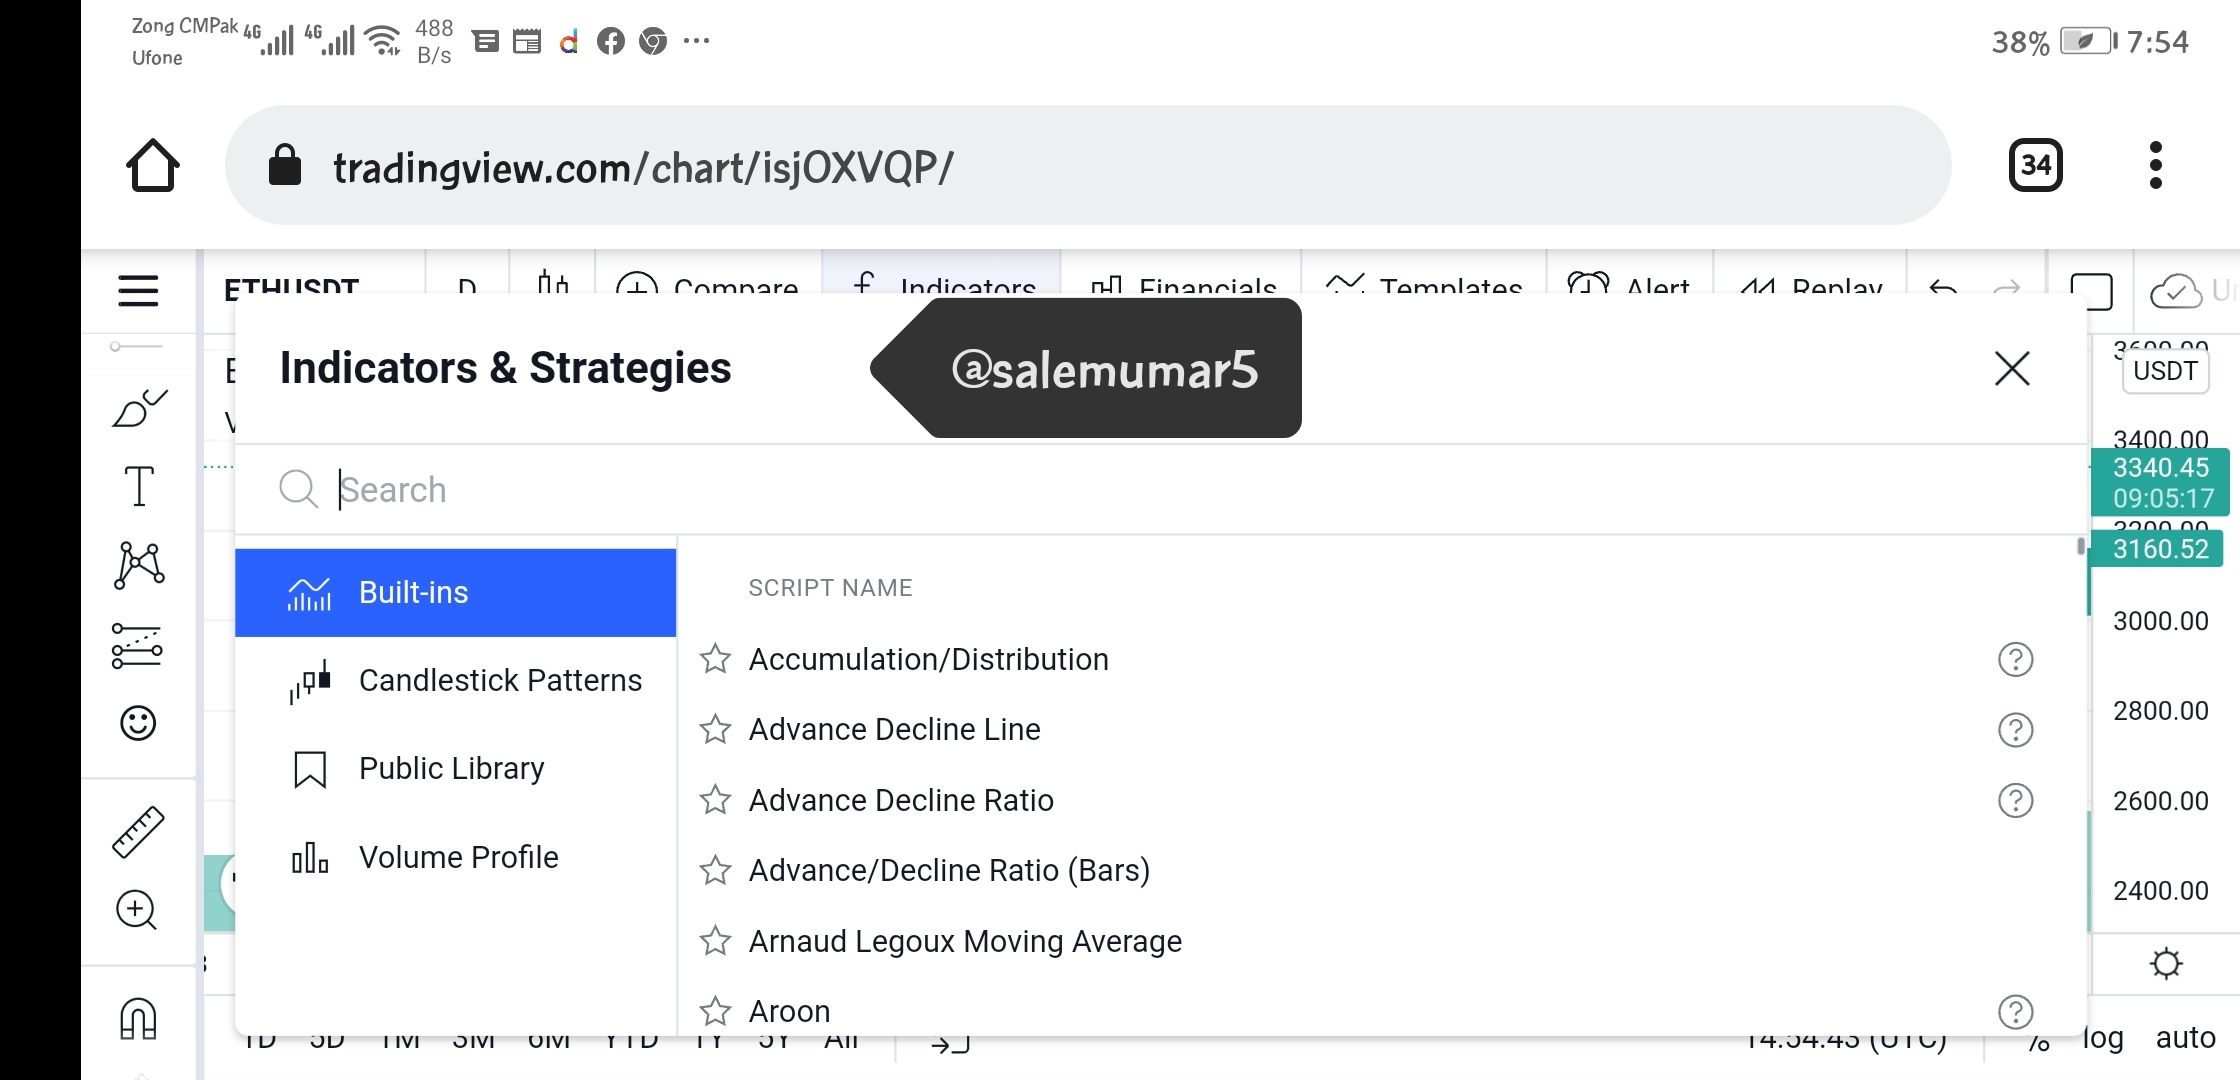The width and height of the screenshot is (2240, 1080).
Task: Favorite the Accumulation/Distribution indicator
Action: (715, 659)
